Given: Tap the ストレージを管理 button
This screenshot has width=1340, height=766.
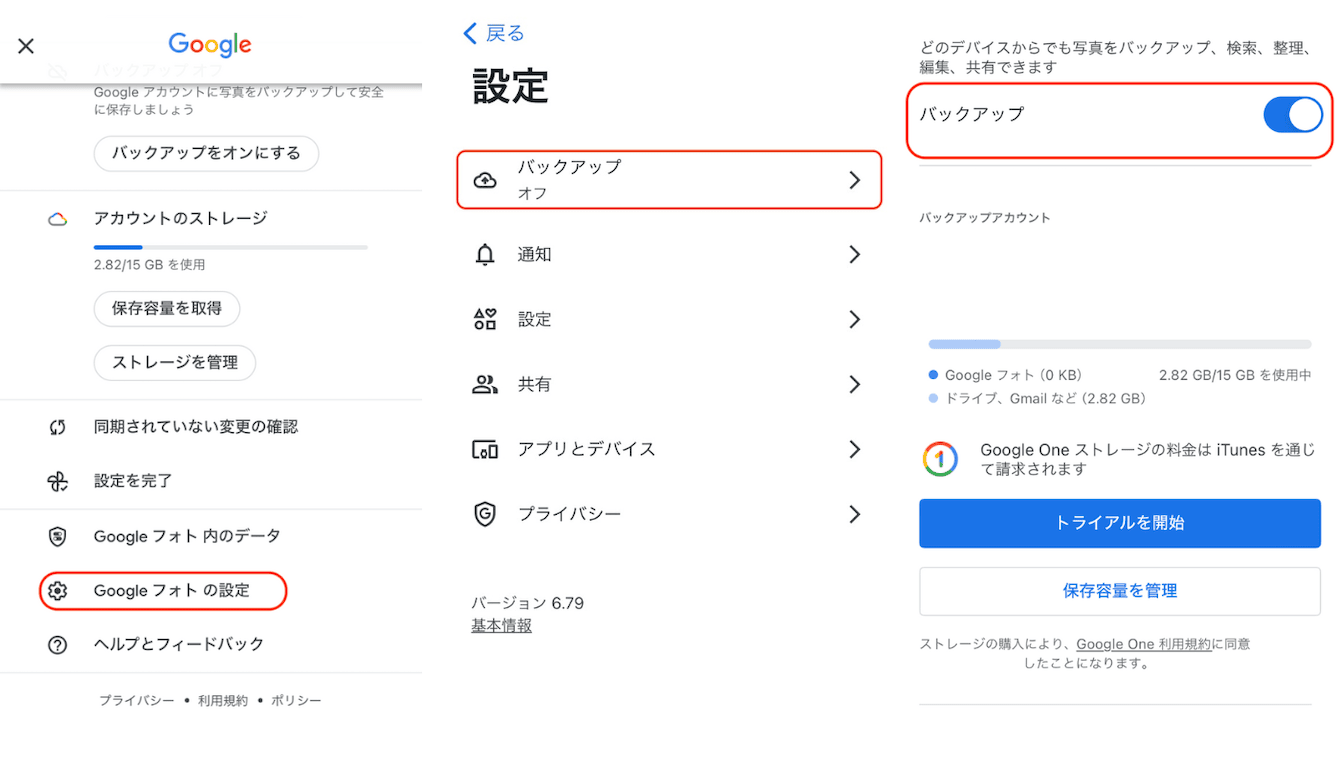Looking at the screenshot, I should 175,363.
